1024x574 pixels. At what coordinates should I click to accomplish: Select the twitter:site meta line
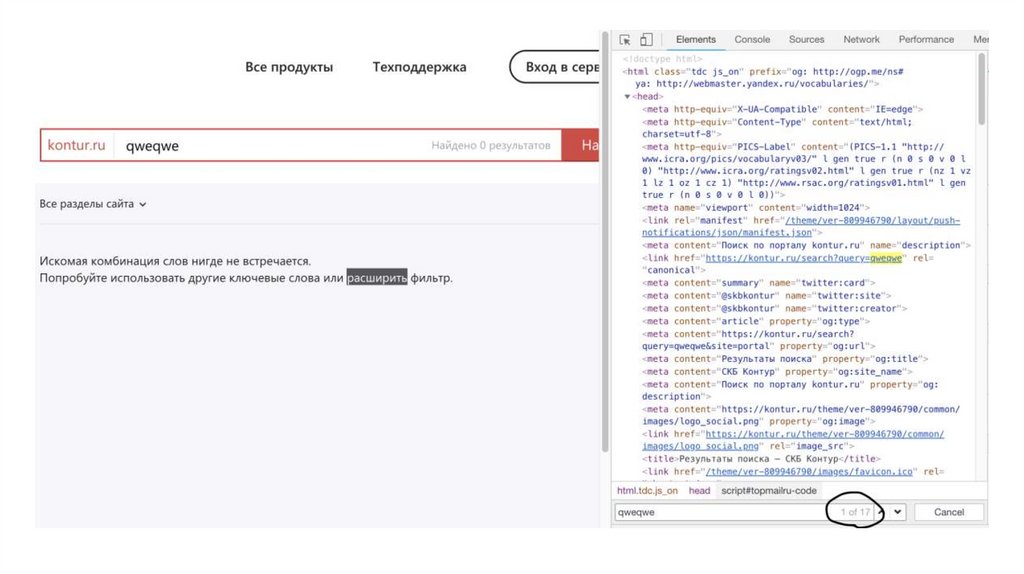point(766,295)
